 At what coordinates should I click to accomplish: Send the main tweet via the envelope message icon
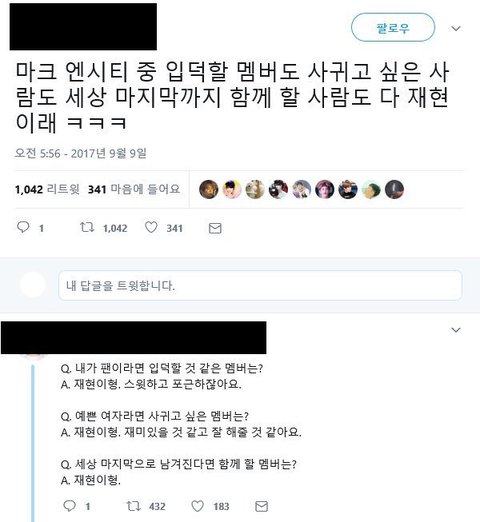click(215, 228)
